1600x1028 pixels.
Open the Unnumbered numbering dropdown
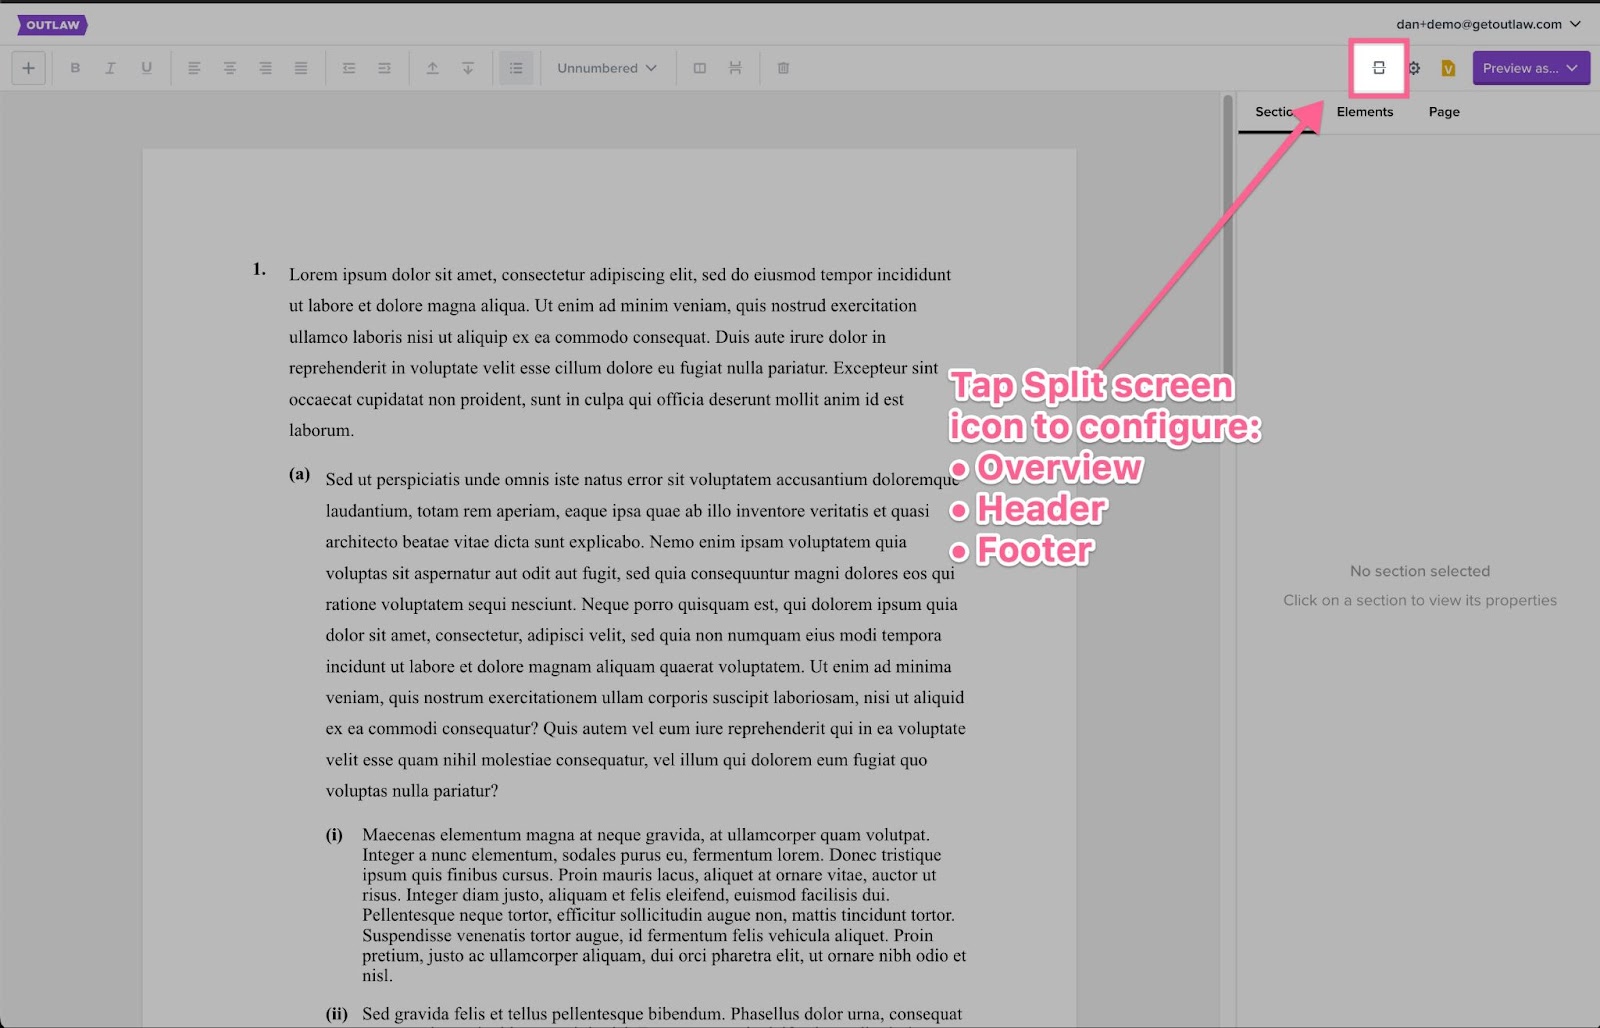click(x=607, y=68)
